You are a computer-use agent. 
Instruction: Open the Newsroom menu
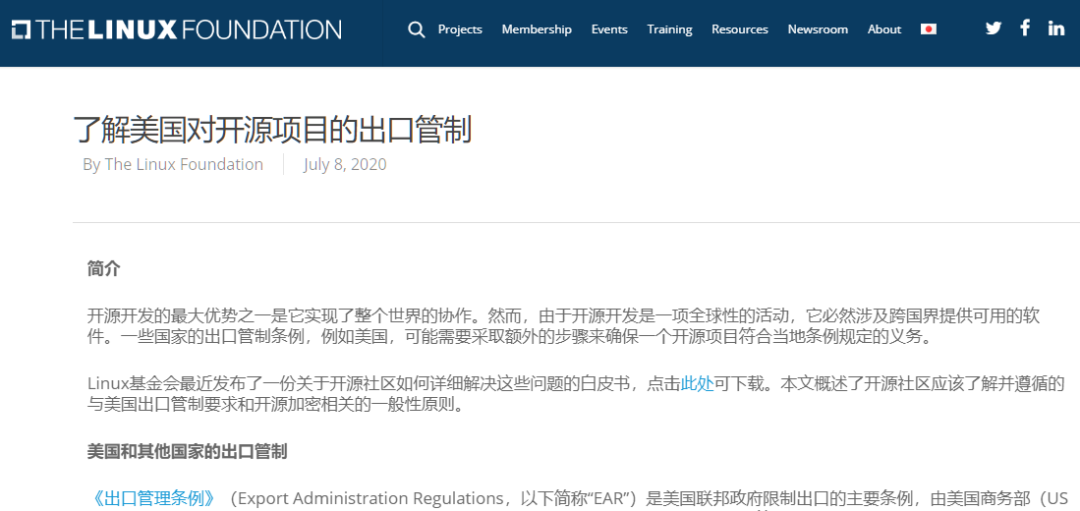[x=818, y=30]
